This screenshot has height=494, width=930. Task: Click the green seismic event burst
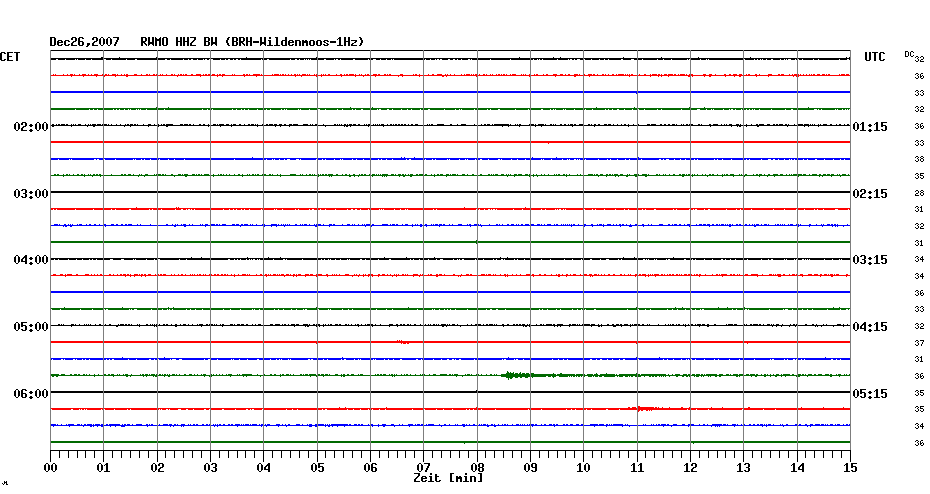coord(518,375)
